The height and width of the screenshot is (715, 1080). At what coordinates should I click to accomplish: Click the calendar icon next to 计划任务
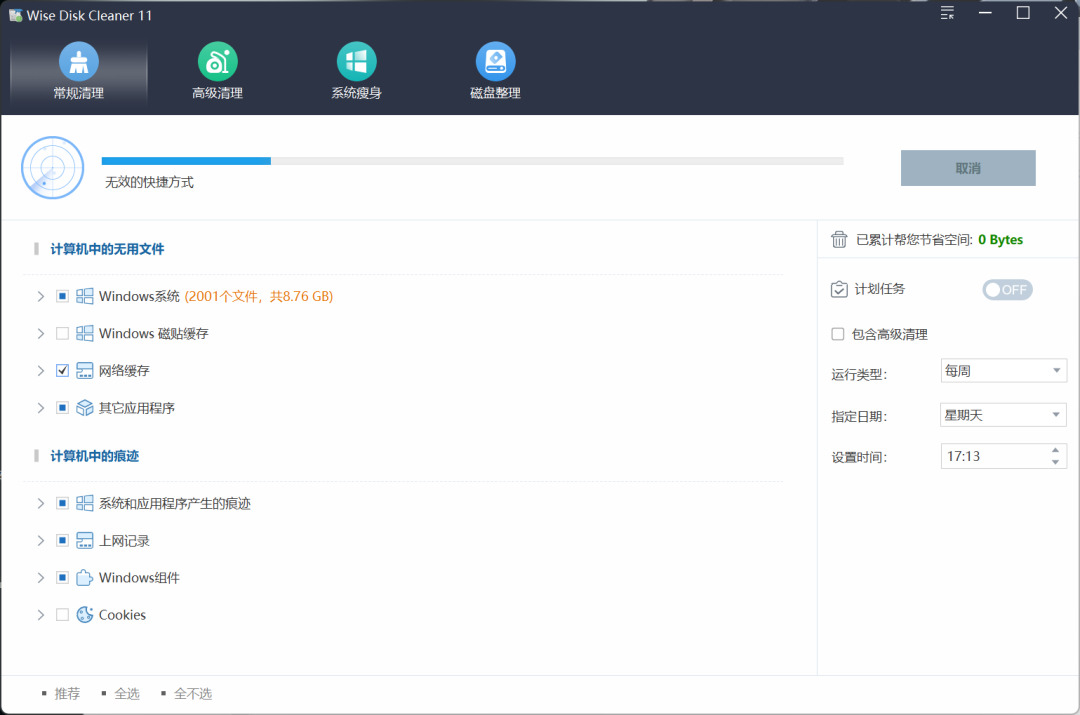click(x=838, y=289)
